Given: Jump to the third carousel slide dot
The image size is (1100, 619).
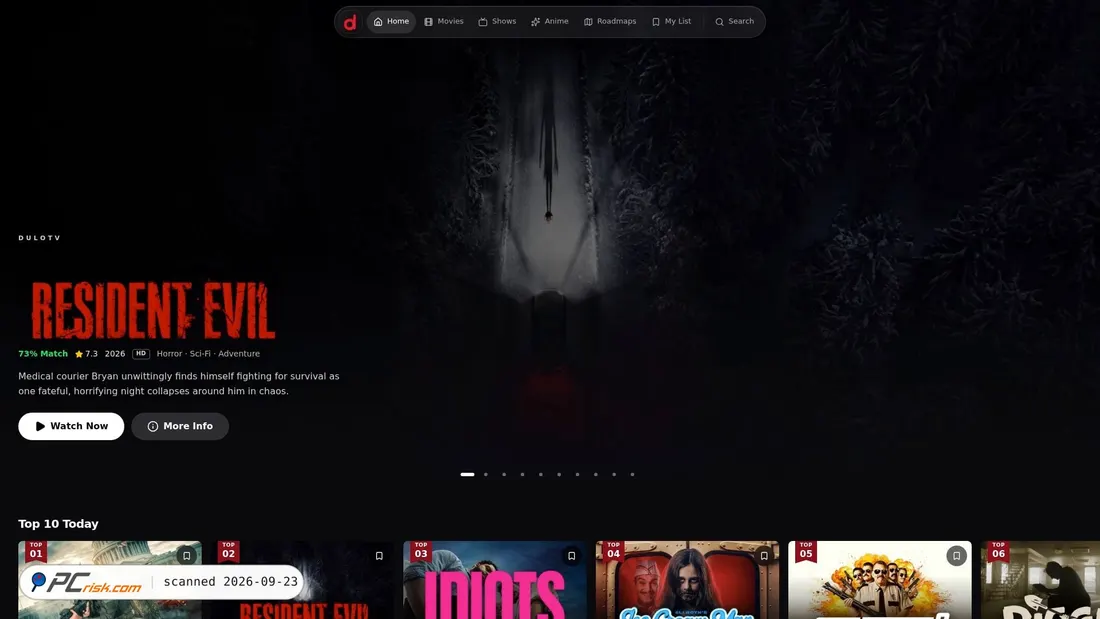Looking at the screenshot, I should pos(504,474).
